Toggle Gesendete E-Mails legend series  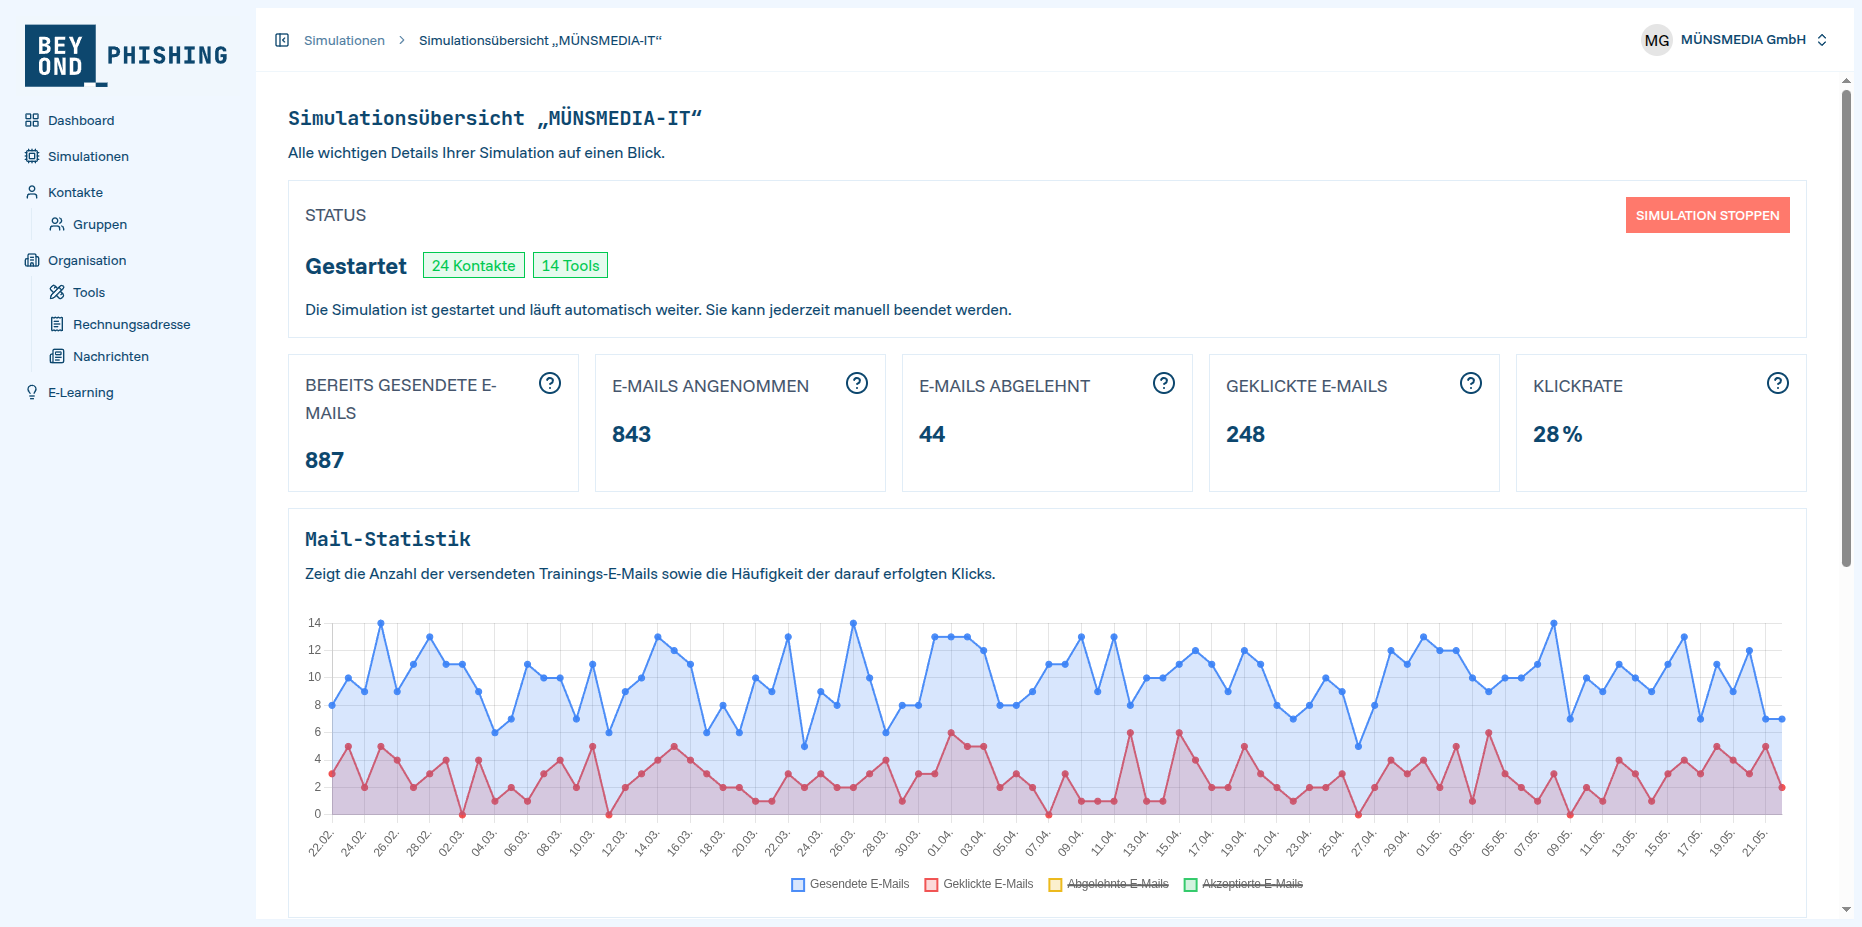(850, 884)
